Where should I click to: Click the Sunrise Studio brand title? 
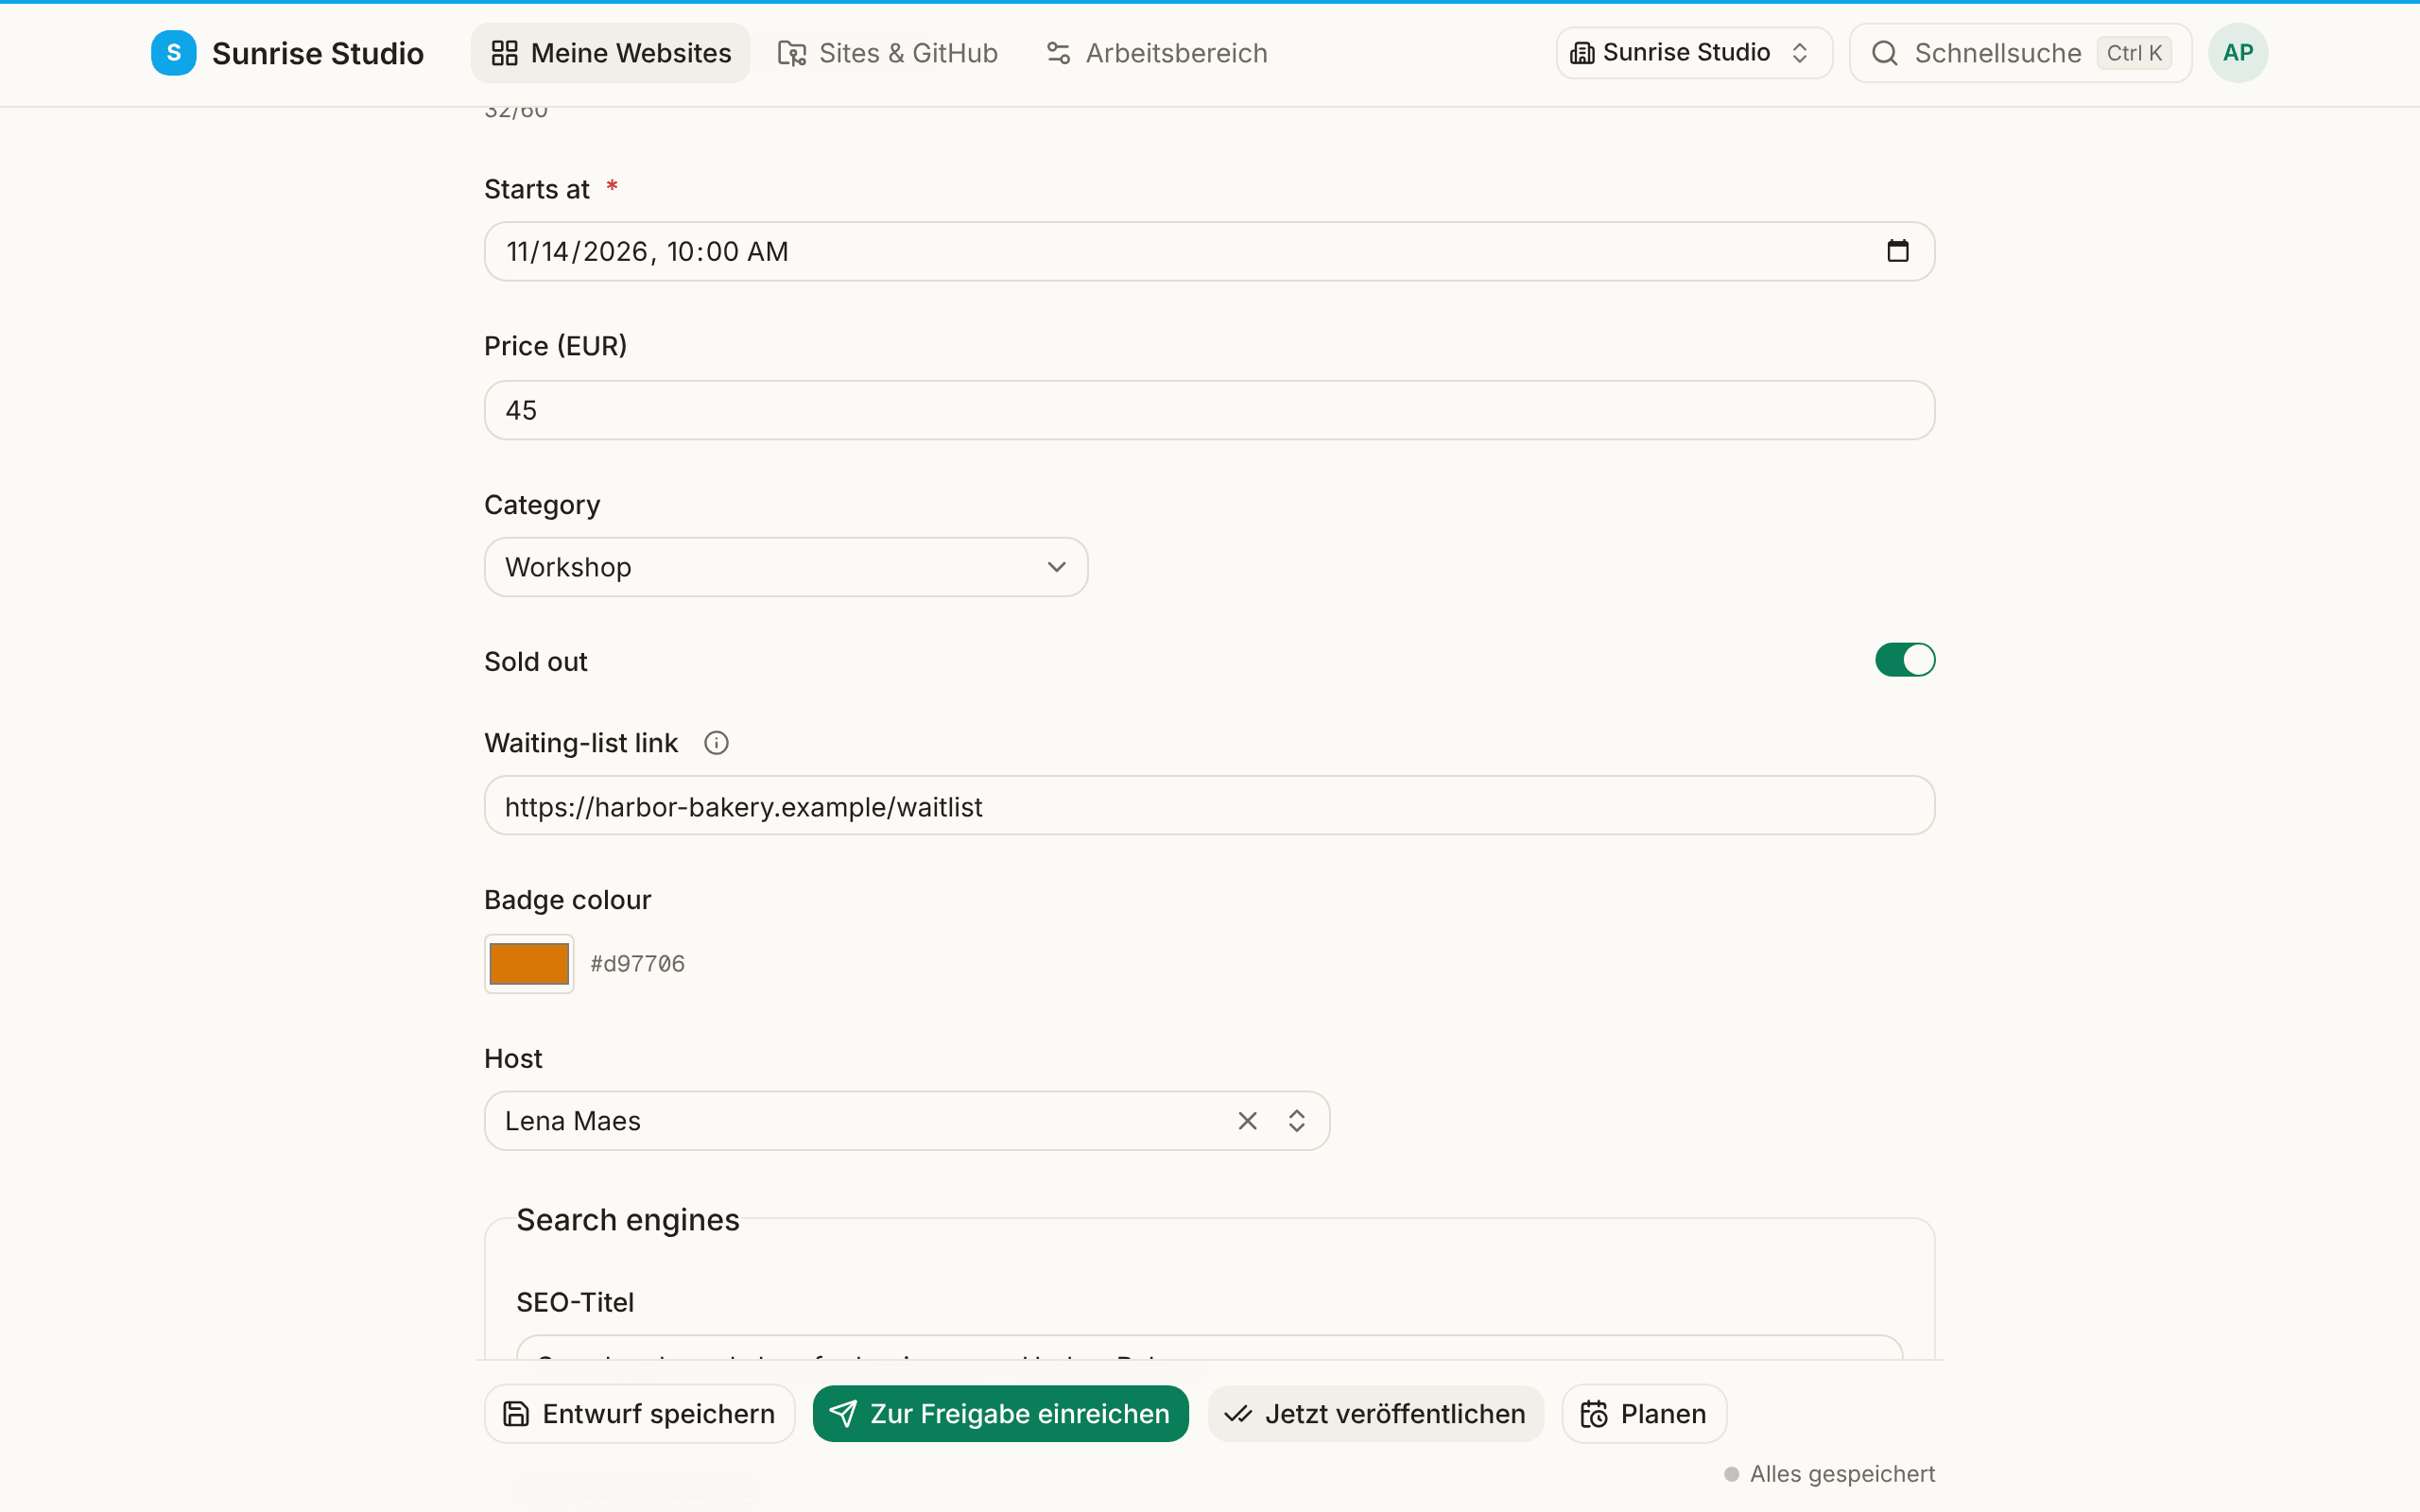318,53
